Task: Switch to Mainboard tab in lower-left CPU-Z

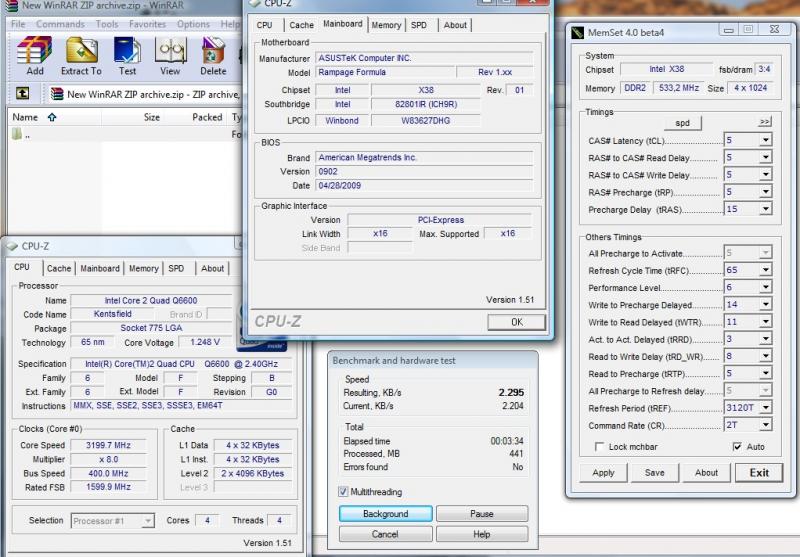Action: (100, 268)
